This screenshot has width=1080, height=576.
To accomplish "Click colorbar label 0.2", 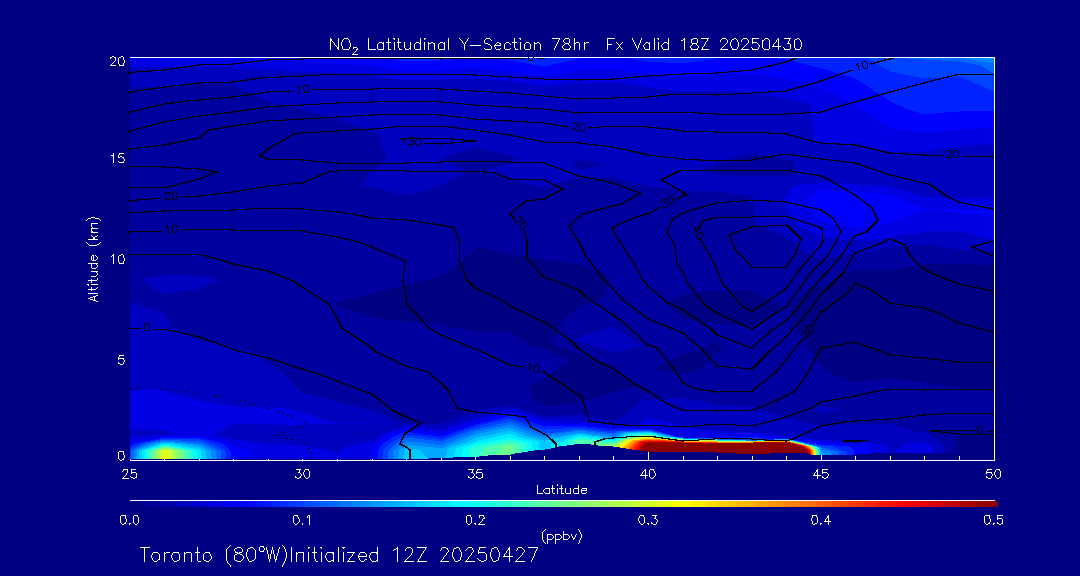I will point(475,521).
